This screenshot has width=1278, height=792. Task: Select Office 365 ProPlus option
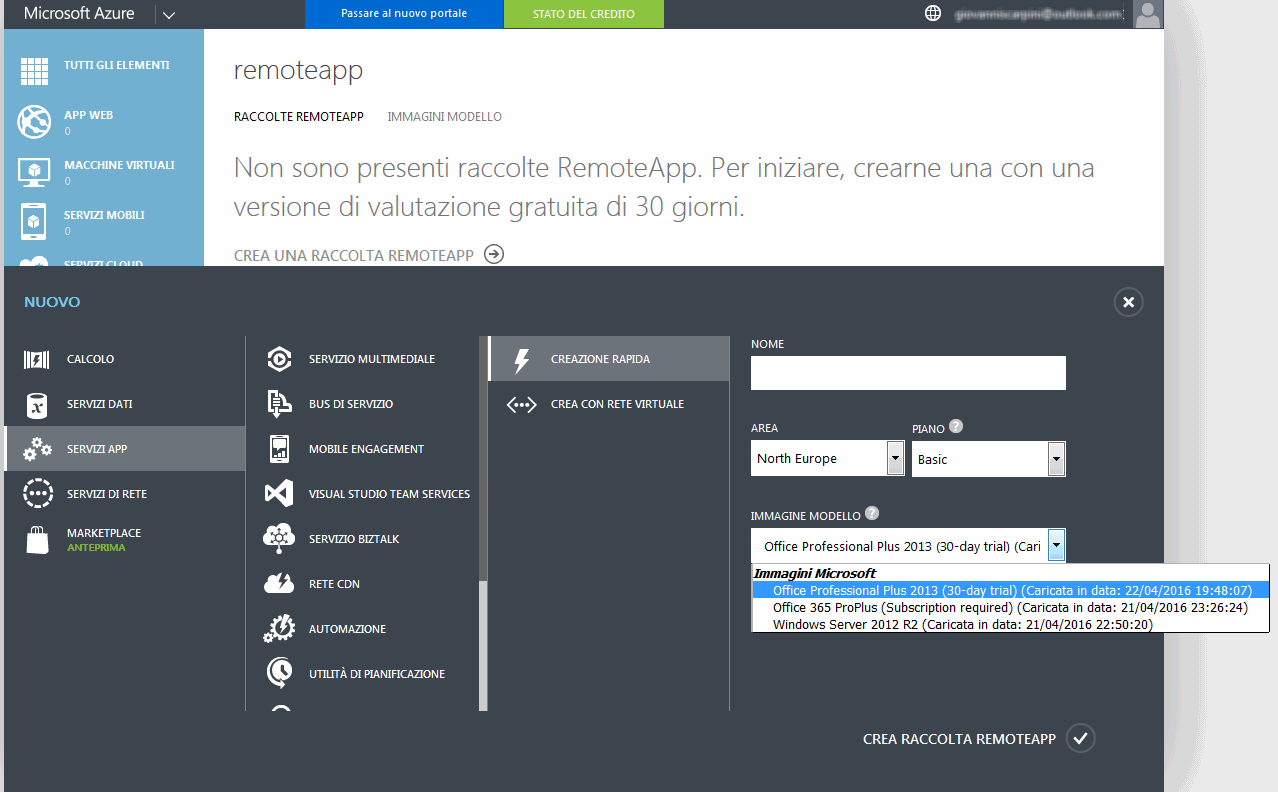(x=1010, y=607)
